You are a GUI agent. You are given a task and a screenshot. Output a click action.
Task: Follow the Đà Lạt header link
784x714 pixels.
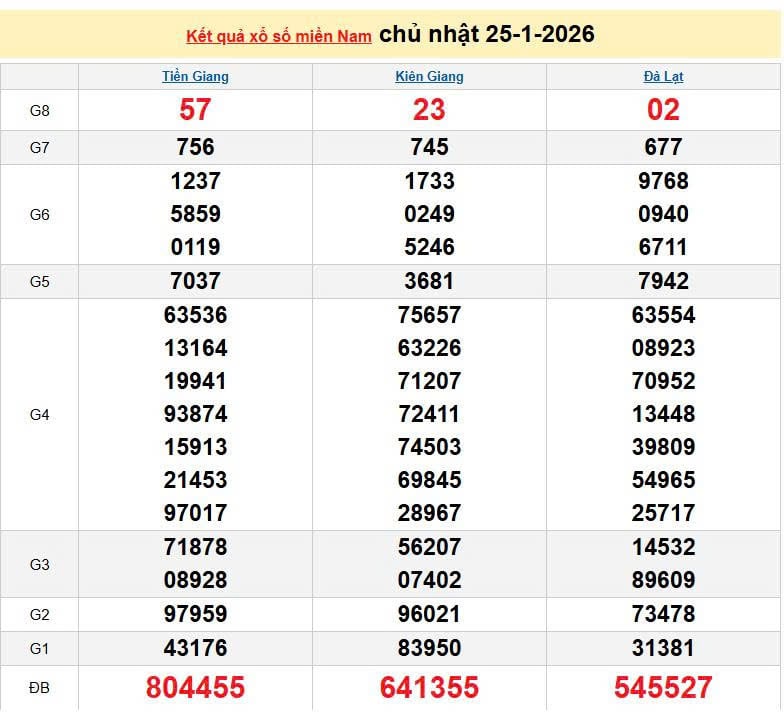click(x=663, y=76)
